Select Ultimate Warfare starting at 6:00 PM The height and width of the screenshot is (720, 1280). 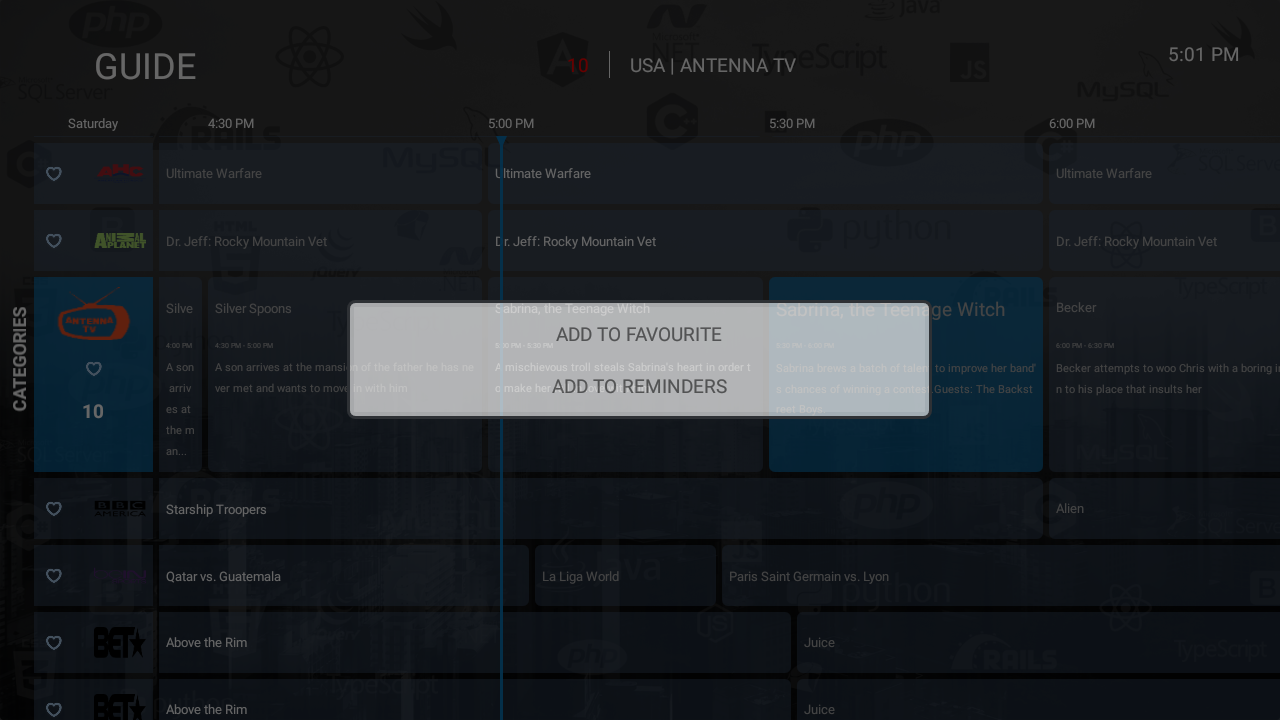pyautogui.click(x=1165, y=173)
